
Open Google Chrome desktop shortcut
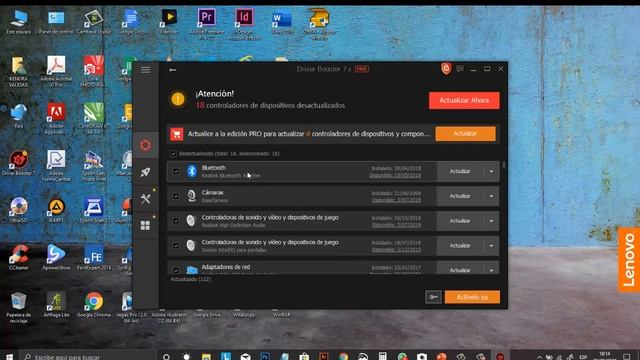[93, 305]
